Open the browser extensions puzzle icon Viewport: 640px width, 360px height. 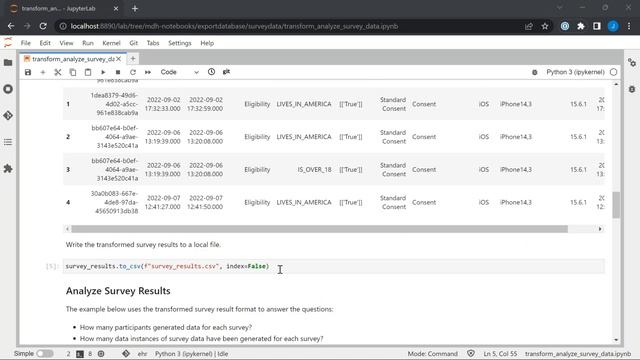coord(581,26)
